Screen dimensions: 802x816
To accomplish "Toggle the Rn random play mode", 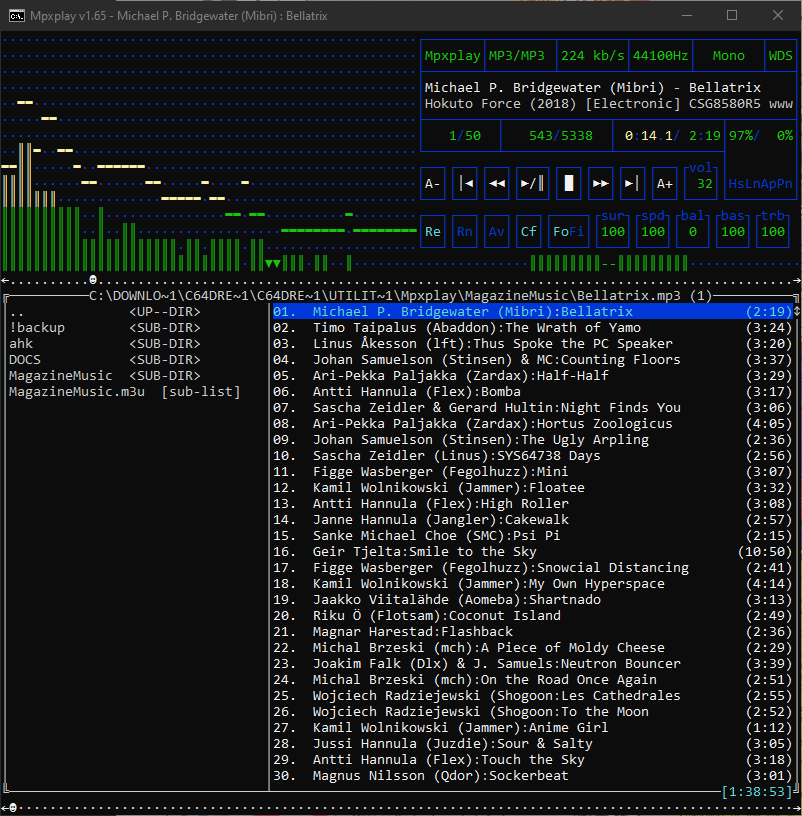I will [x=465, y=232].
